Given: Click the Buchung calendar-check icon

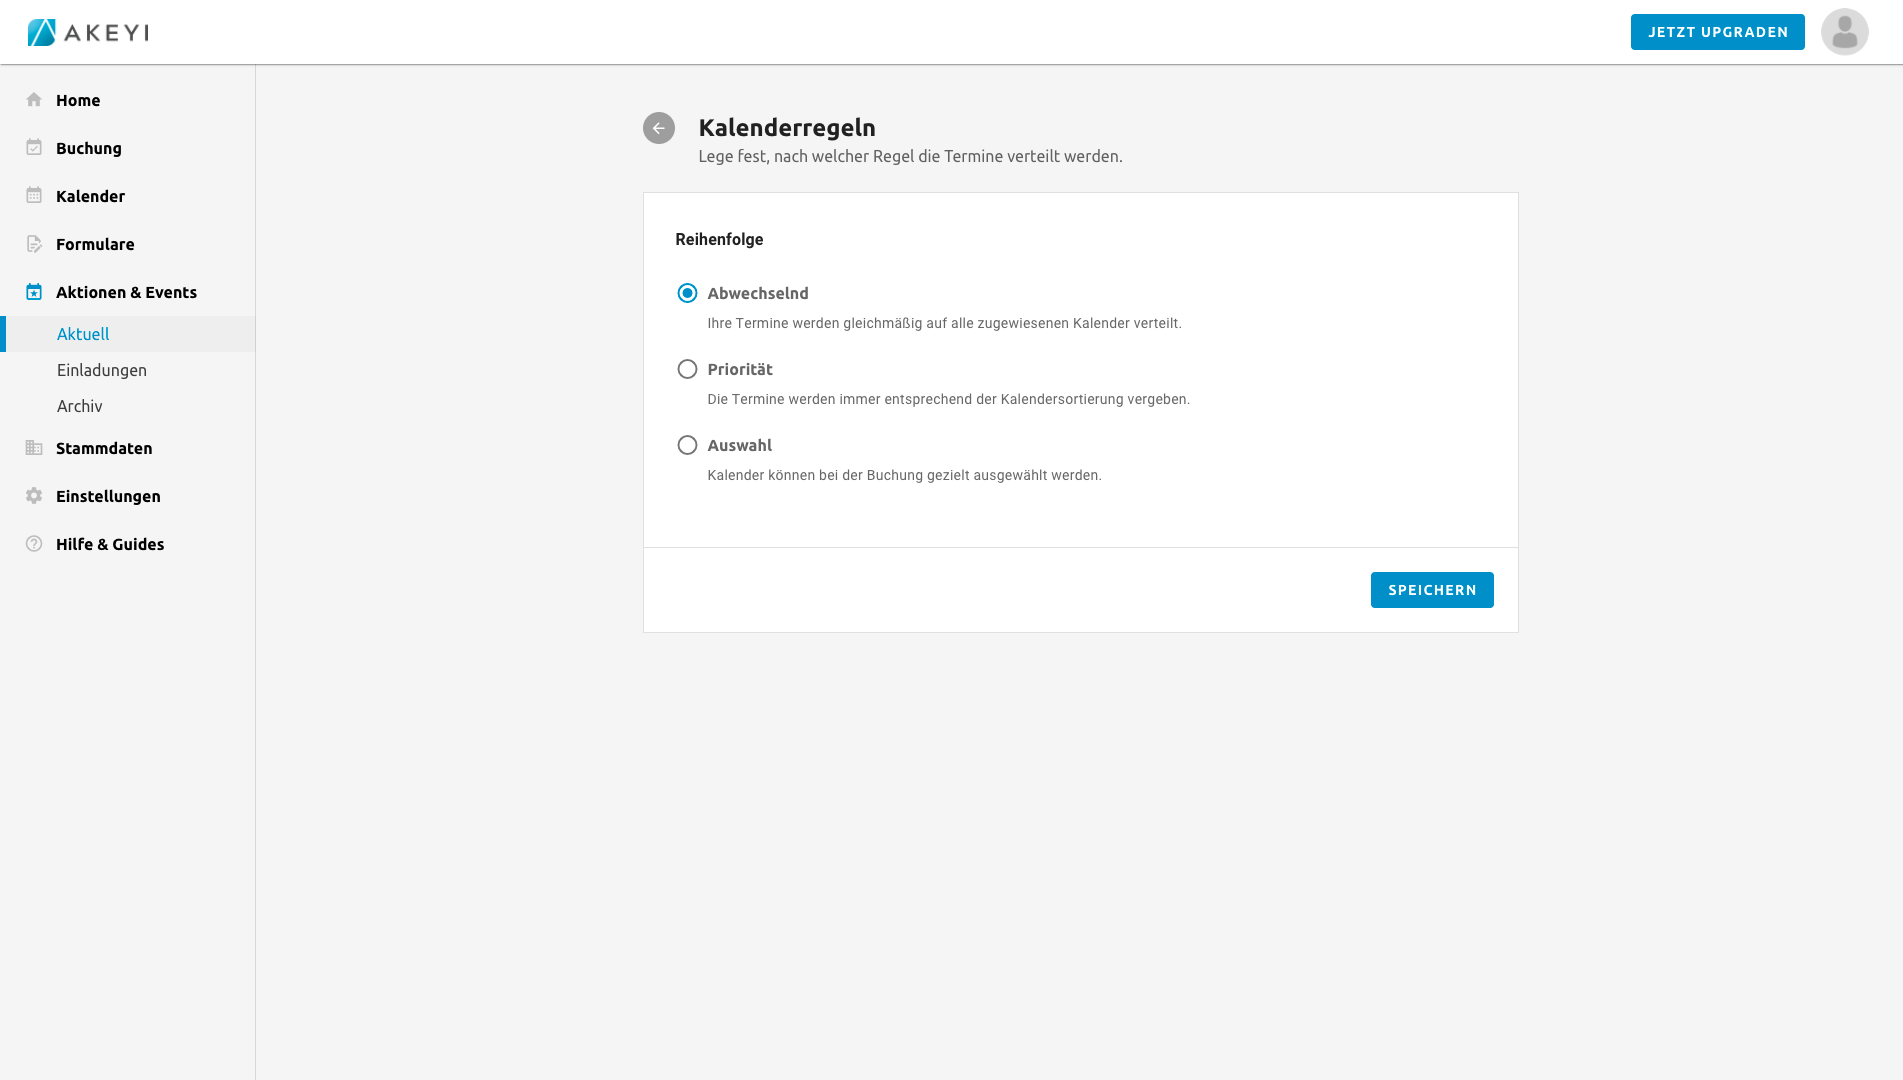Looking at the screenshot, I should [34, 148].
